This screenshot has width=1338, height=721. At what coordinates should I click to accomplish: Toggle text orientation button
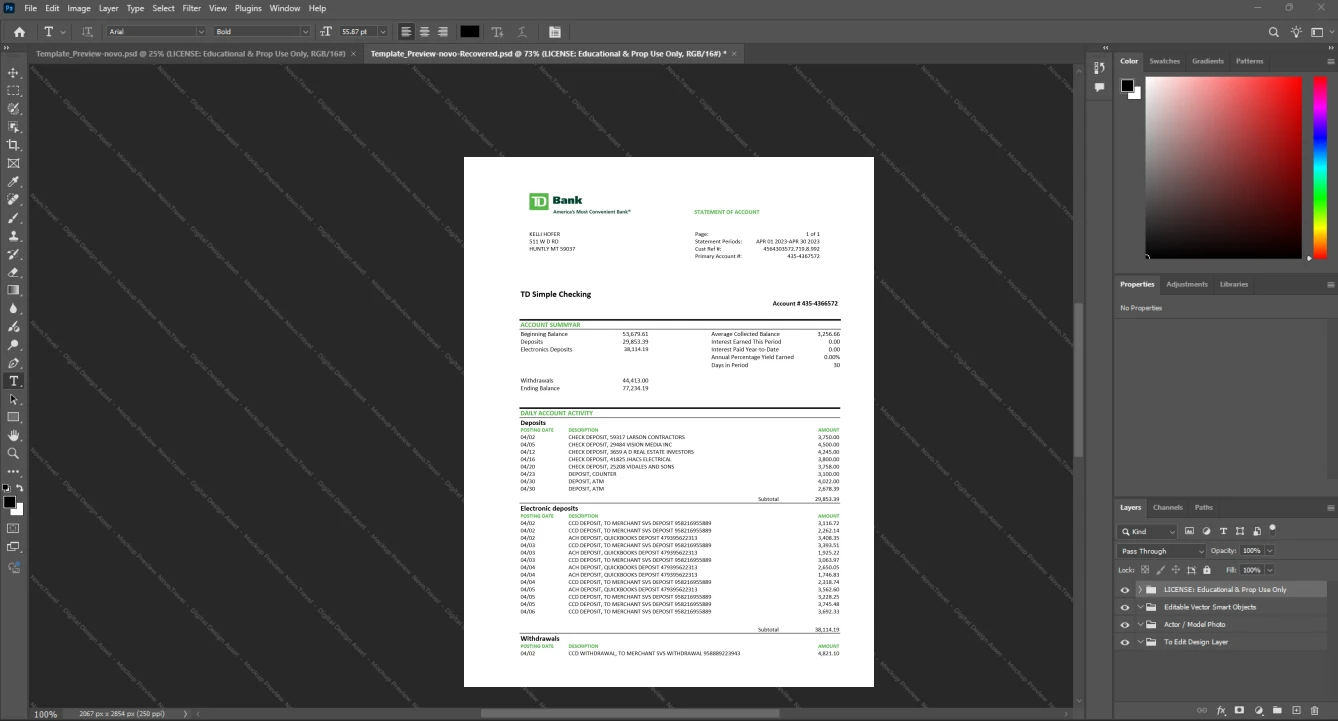pyautogui.click(x=87, y=32)
